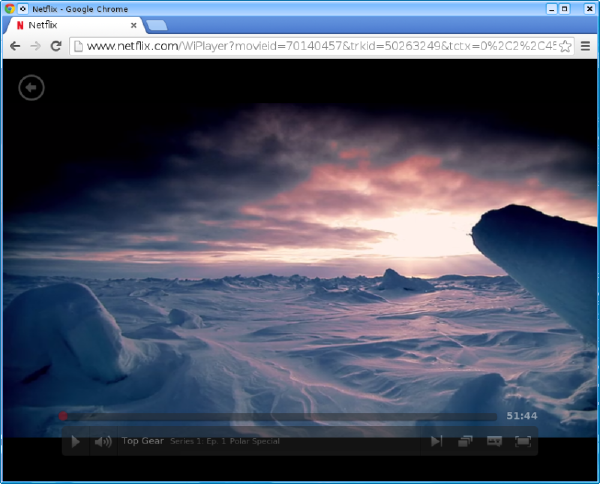Click the page icon in the address bar
This screenshot has height=484, width=600.
pos(78,46)
